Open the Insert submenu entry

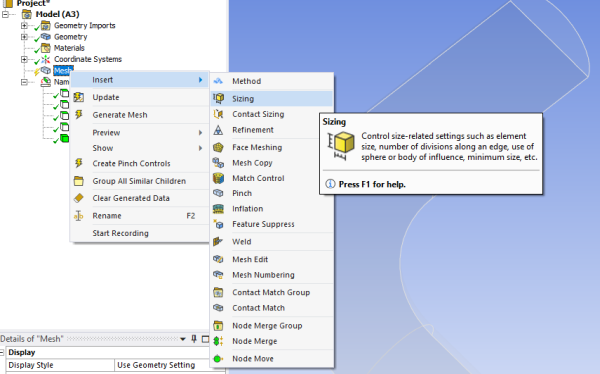click(x=140, y=80)
